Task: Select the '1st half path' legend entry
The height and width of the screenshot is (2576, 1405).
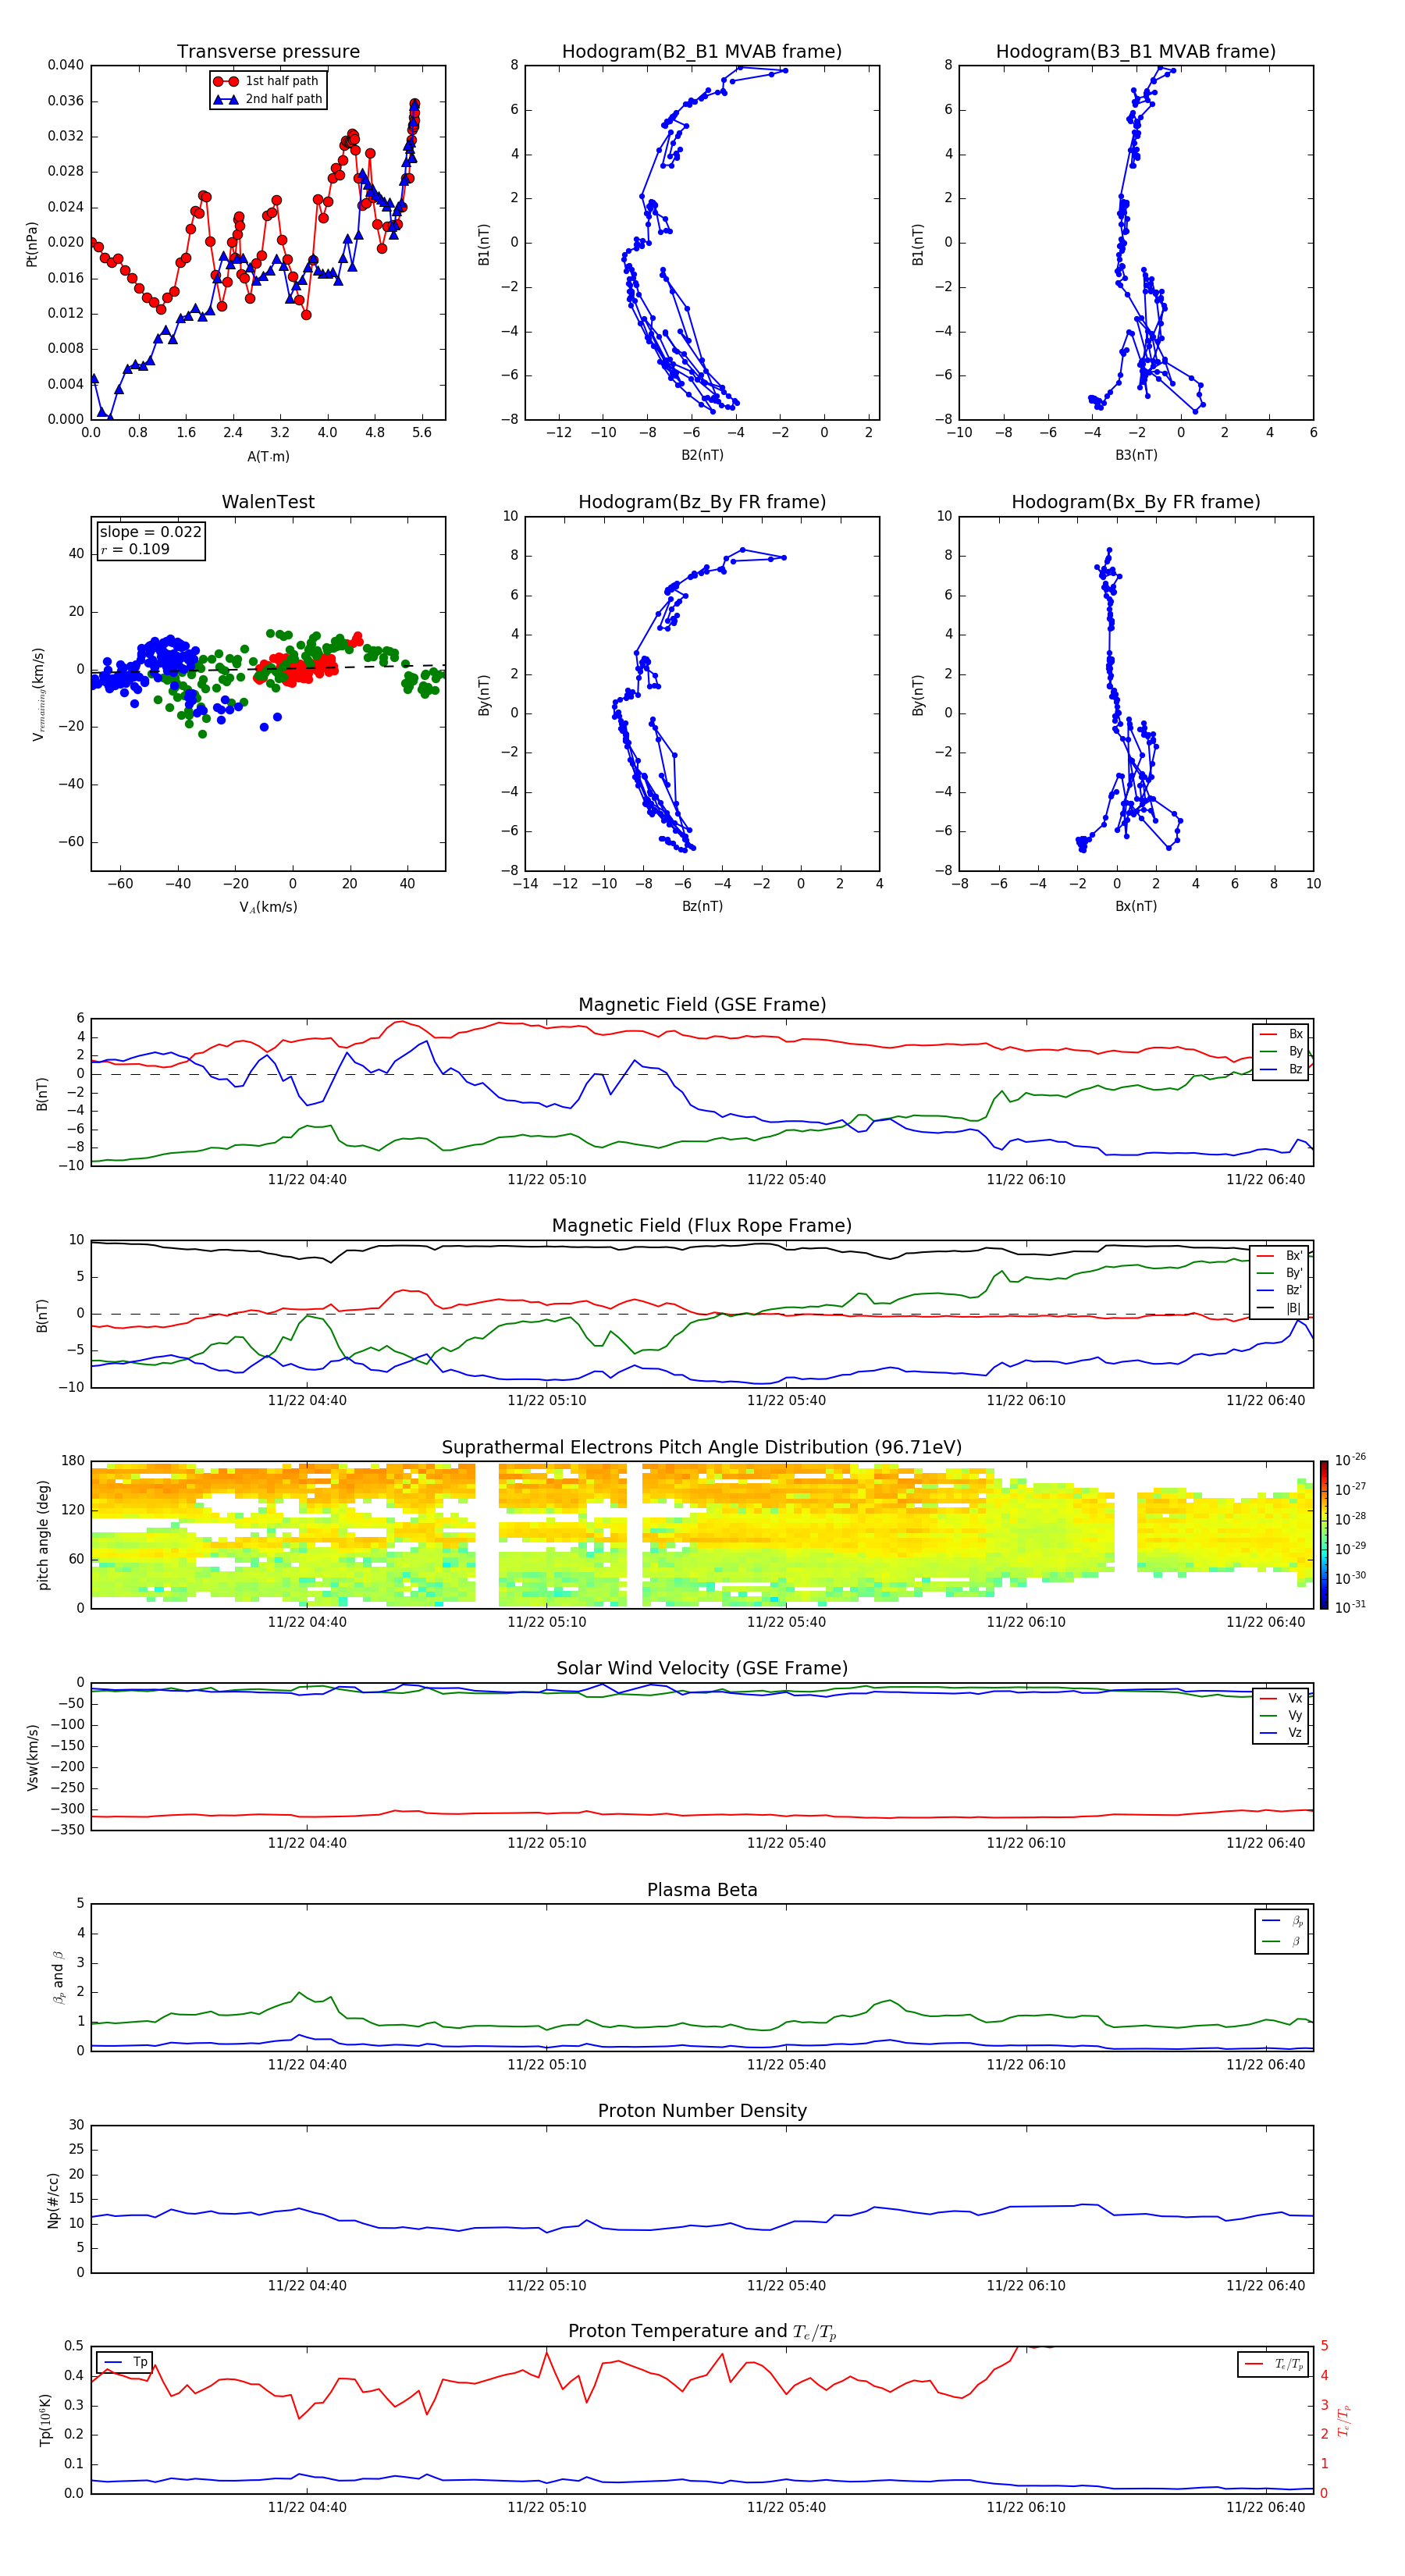Action: pos(267,81)
